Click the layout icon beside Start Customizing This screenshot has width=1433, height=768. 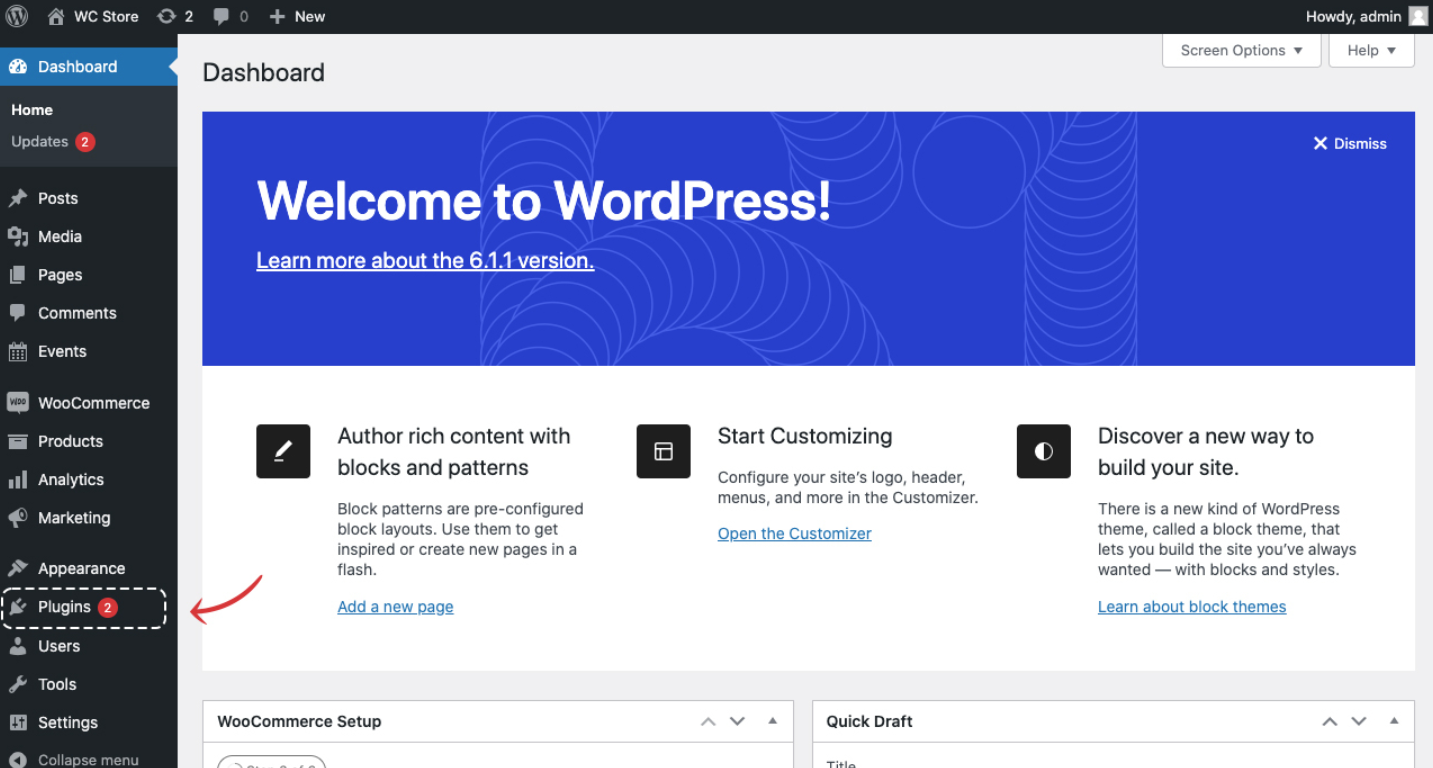click(x=663, y=451)
